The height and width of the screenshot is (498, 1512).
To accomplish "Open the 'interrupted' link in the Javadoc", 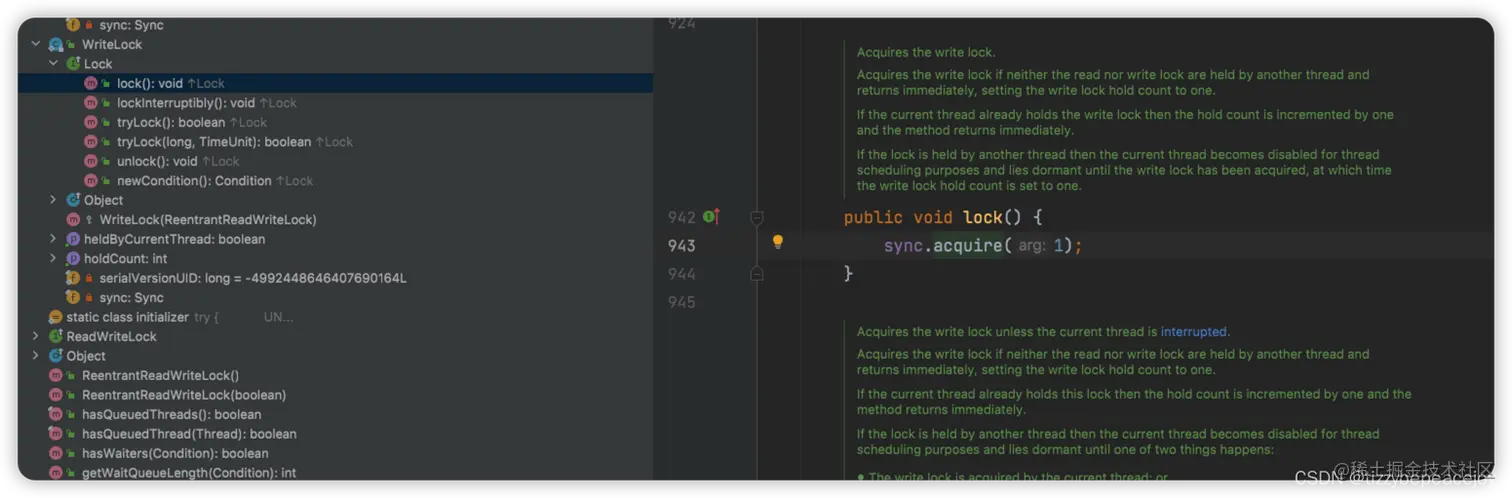I will click(x=1194, y=332).
